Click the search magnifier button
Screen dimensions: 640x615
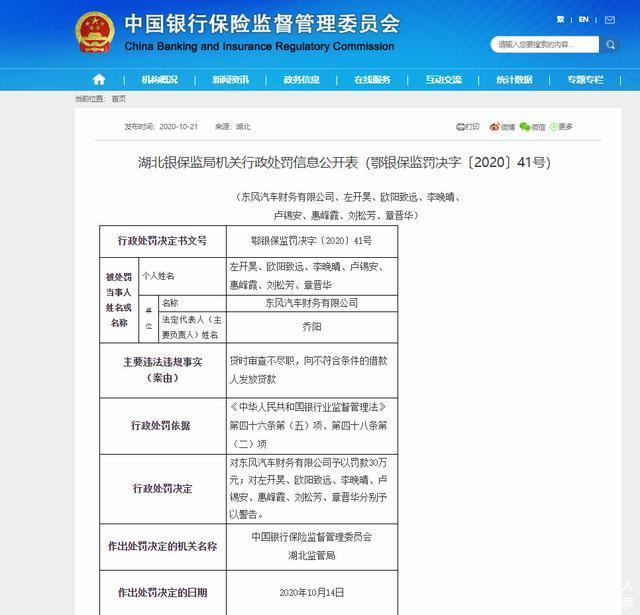tap(610, 44)
